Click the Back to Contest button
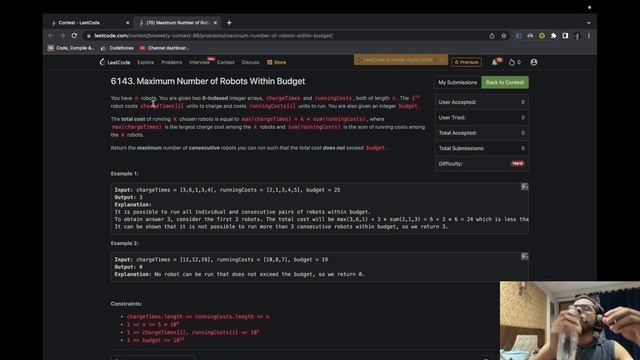640x360 pixels. click(505, 82)
